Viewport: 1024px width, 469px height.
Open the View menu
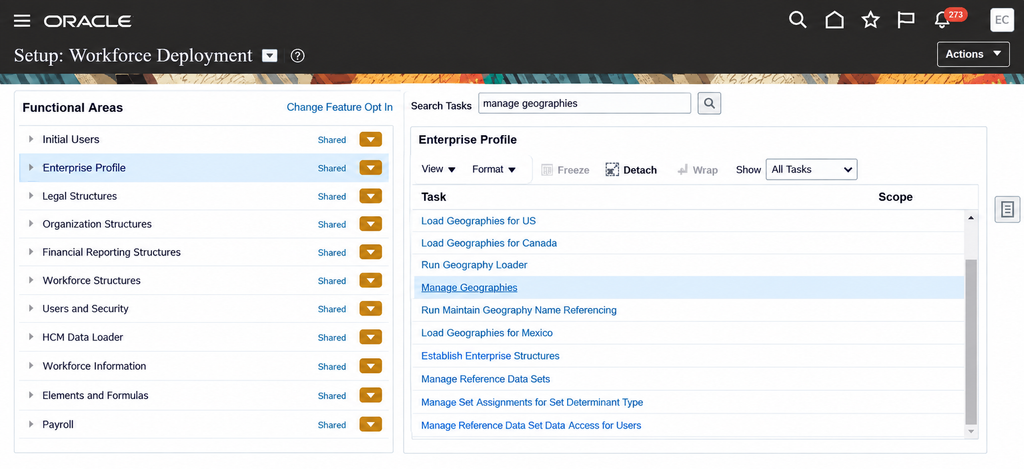(438, 169)
